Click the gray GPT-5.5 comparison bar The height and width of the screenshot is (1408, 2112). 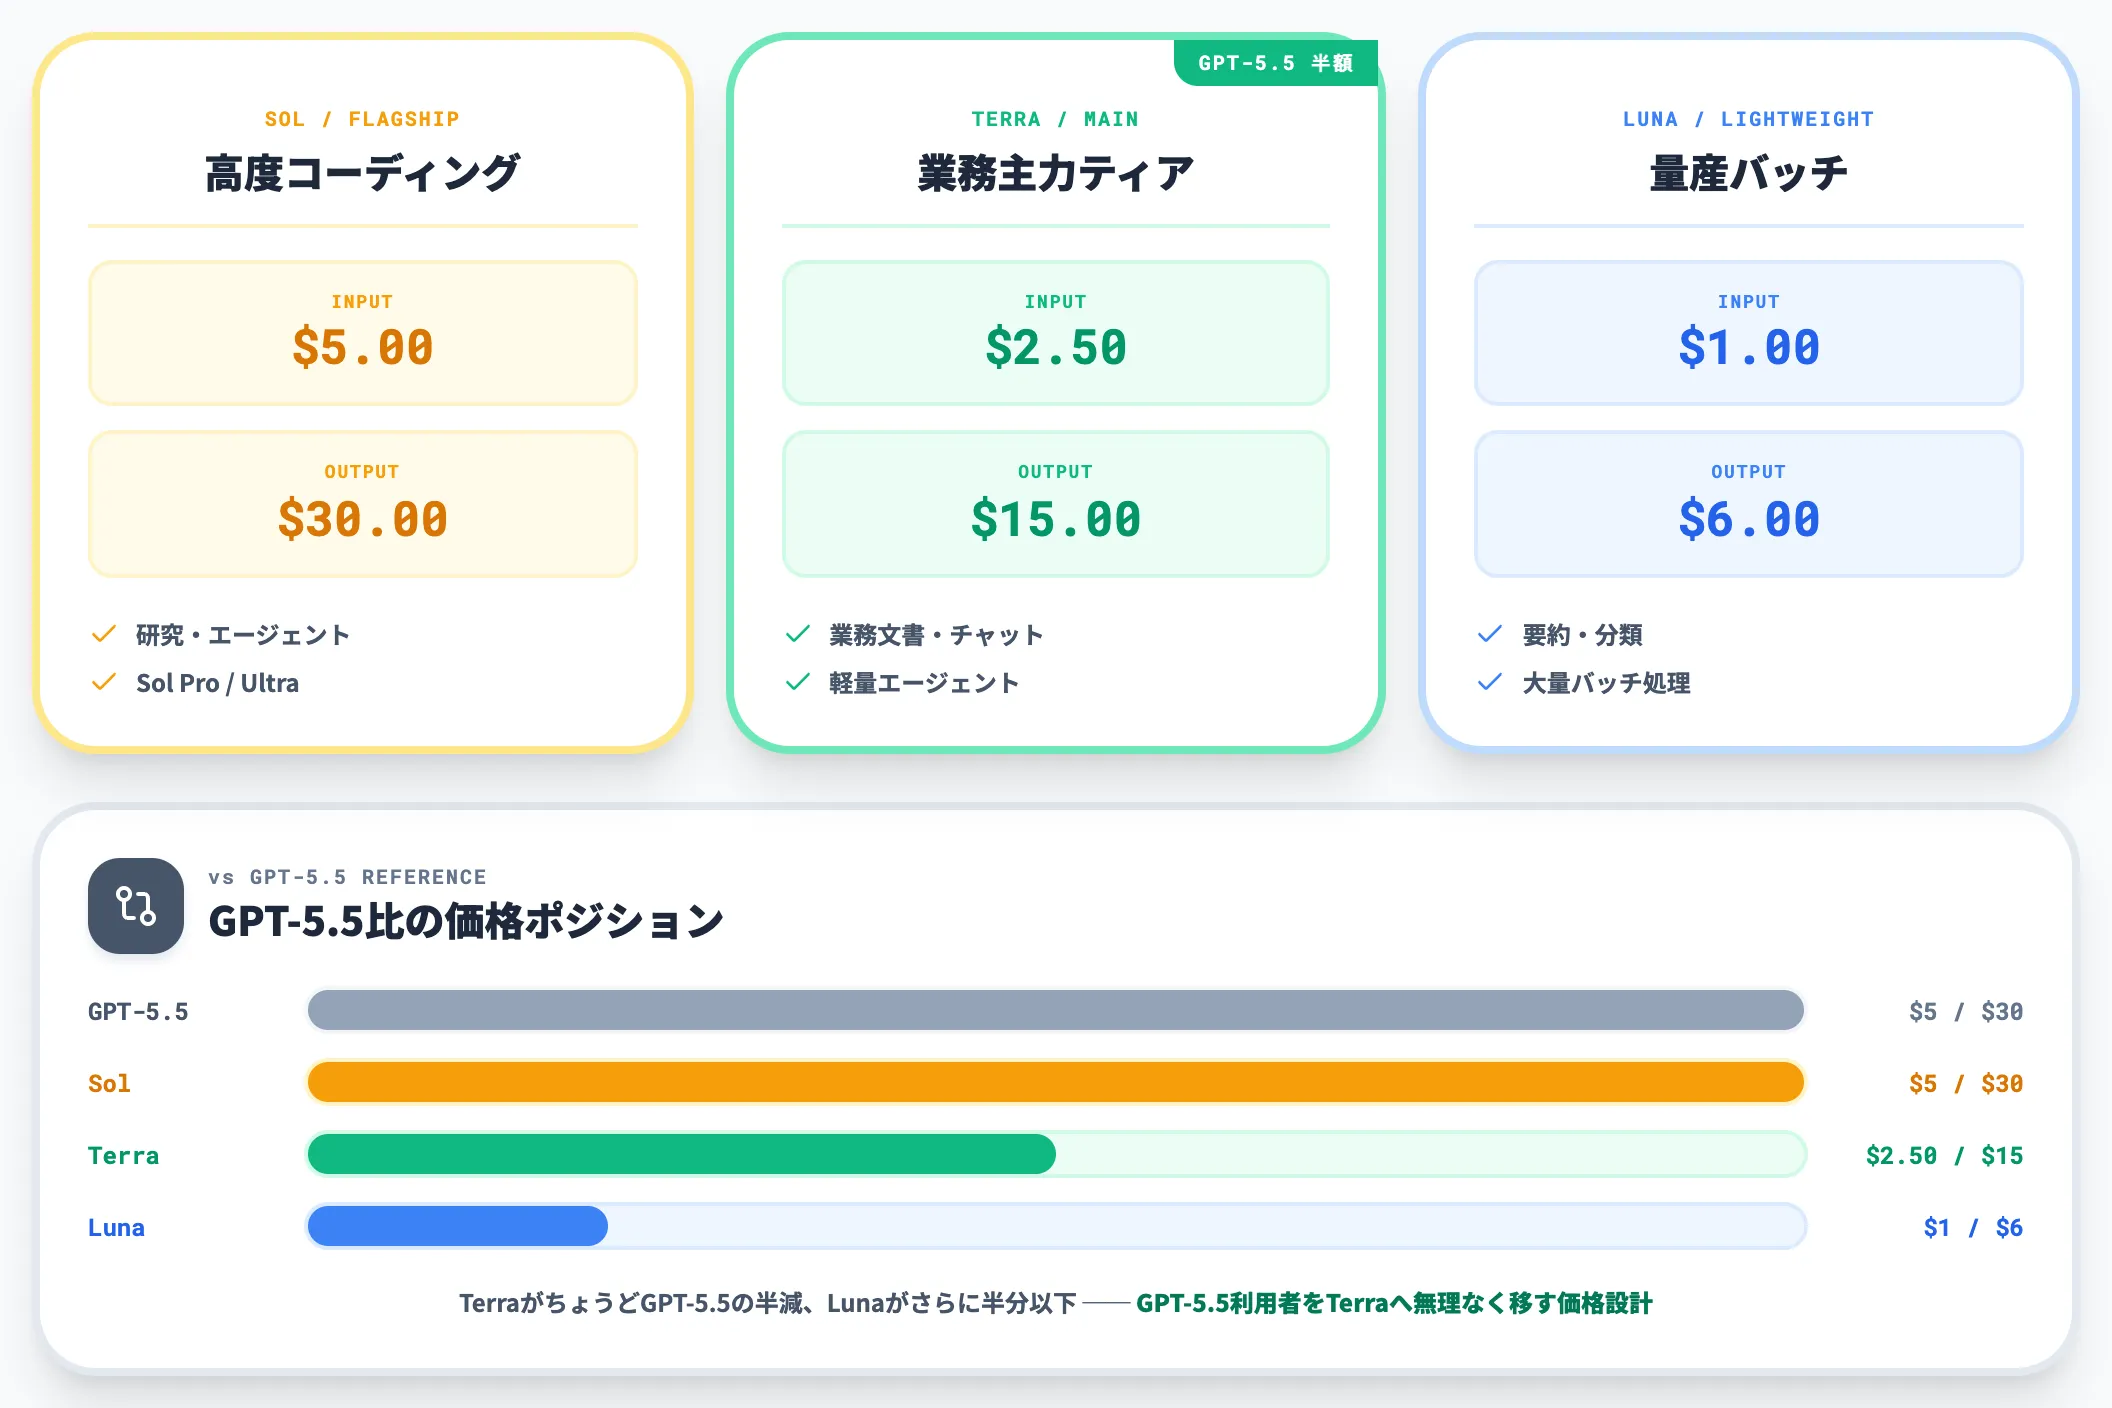tap(1056, 1010)
